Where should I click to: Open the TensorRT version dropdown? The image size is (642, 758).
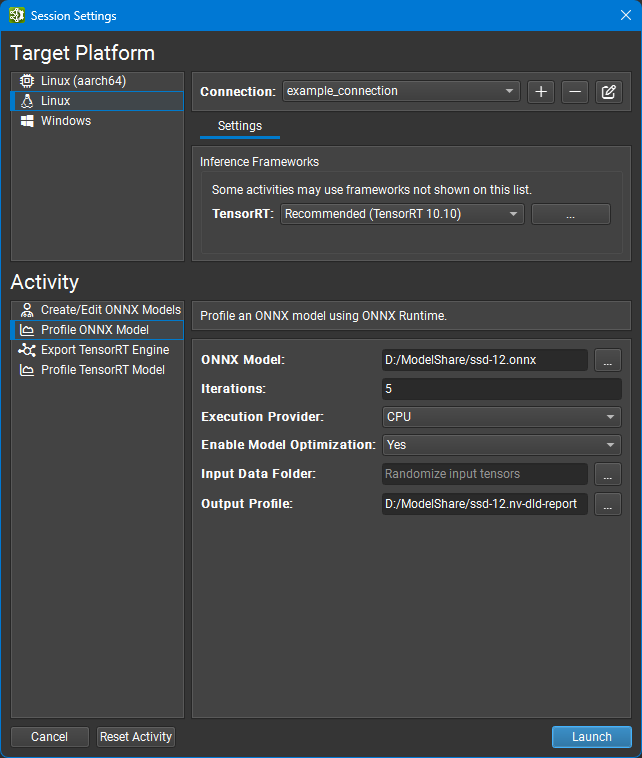(x=402, y=214)
